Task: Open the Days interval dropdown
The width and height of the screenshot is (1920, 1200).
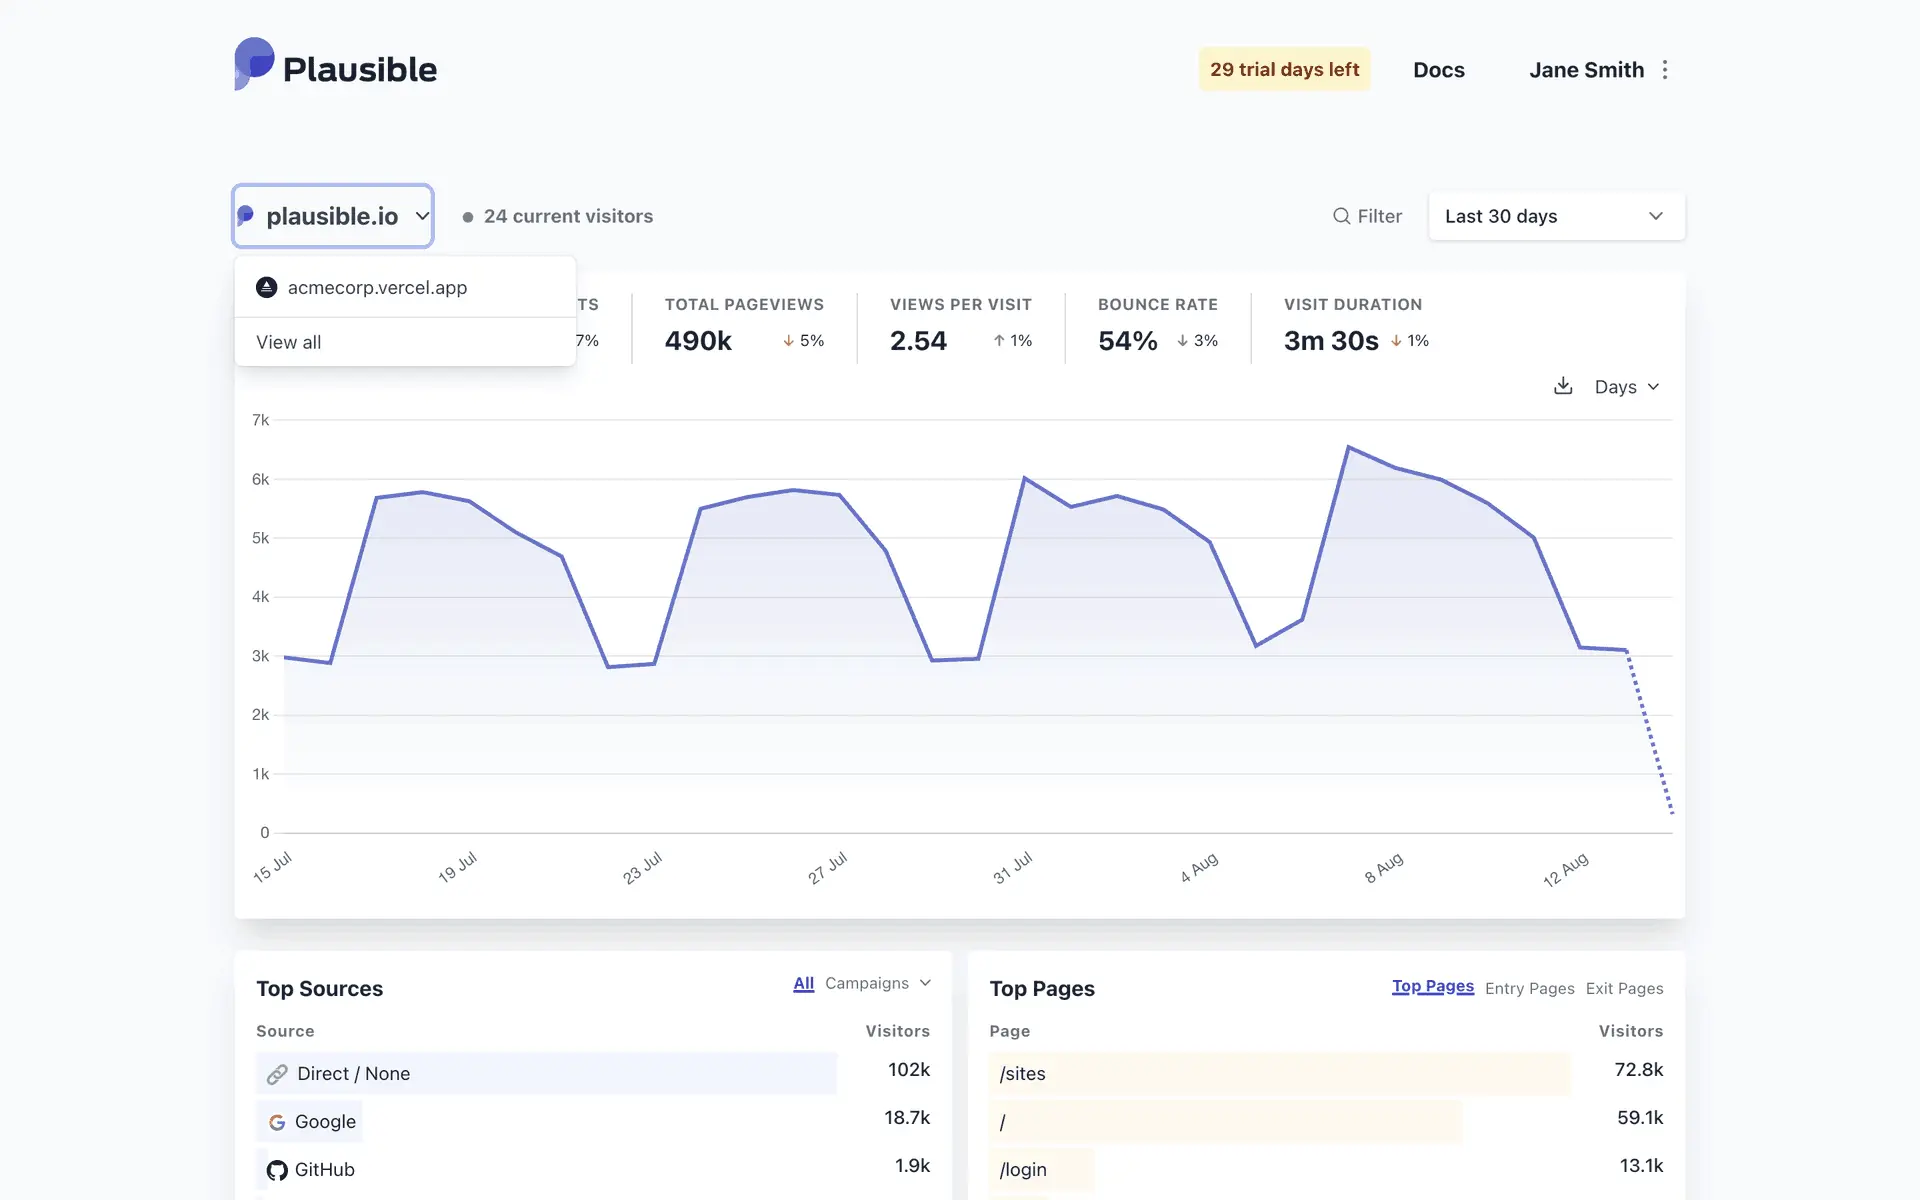Action: click(x=1626, y=387)
